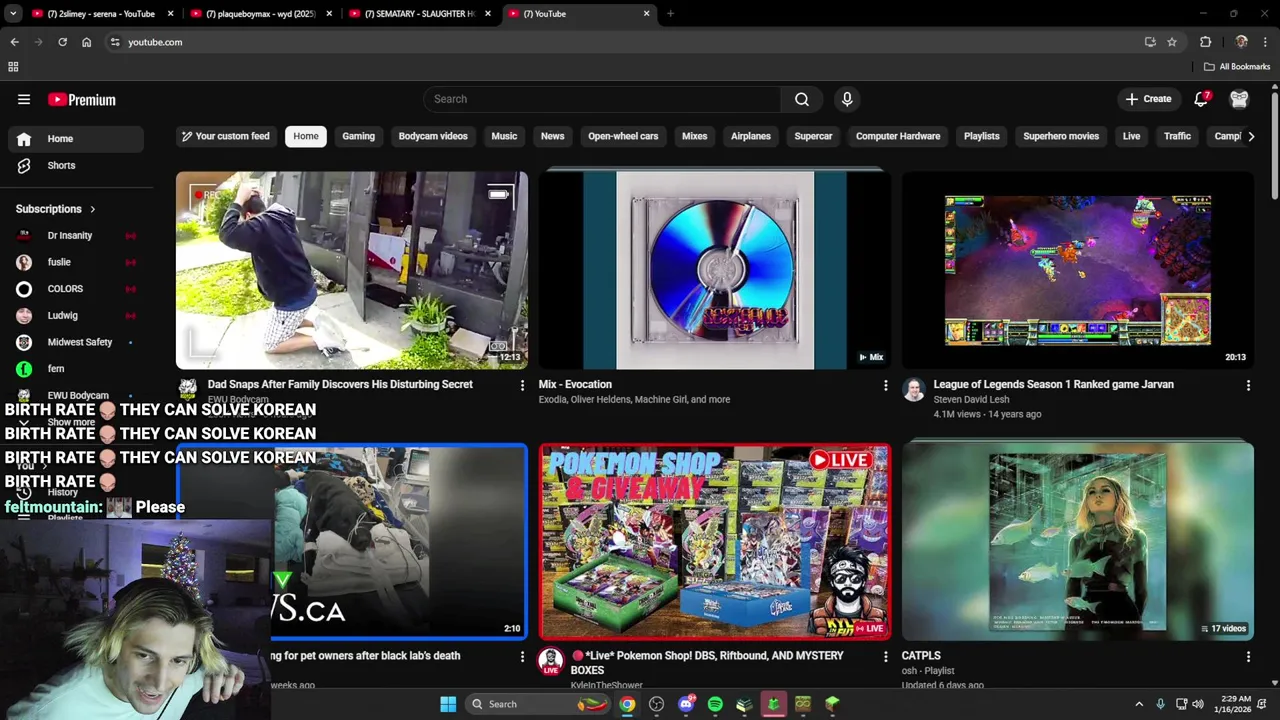Open Discord from the taskbar
Image resolution: width=1280 pixels, height=720 pixels.
click(686, 704)
